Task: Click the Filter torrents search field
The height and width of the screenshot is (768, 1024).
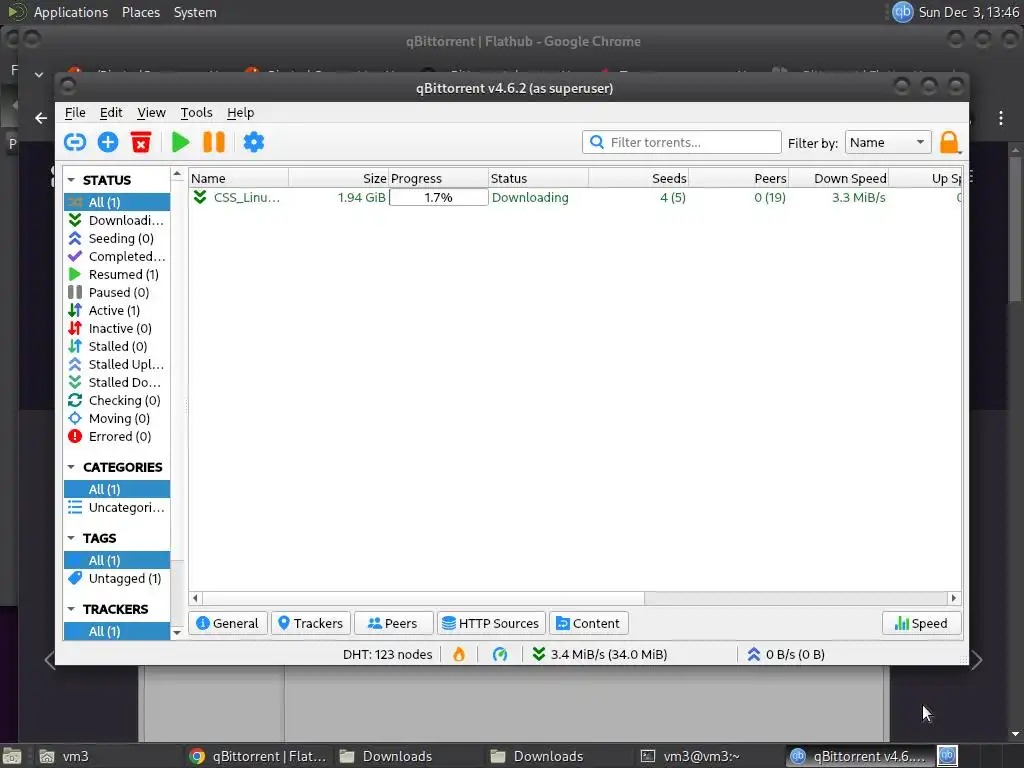Action: 681,142
